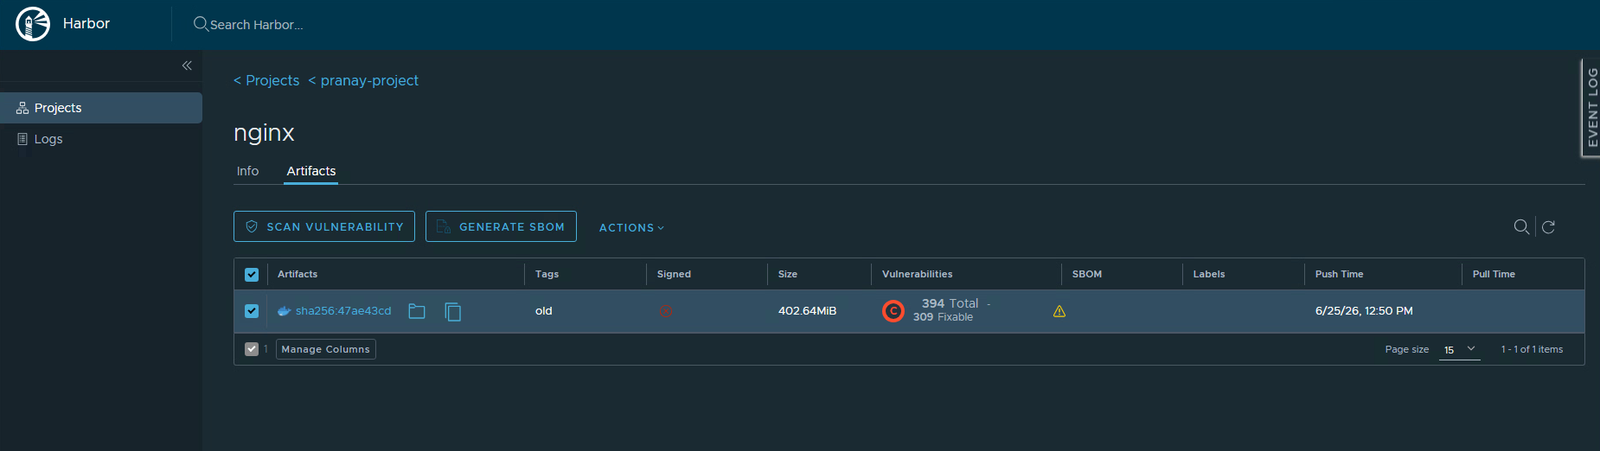Open artifact sha256:47ae43cd link
1600x451 pixels.
click(x=343, y=311)
